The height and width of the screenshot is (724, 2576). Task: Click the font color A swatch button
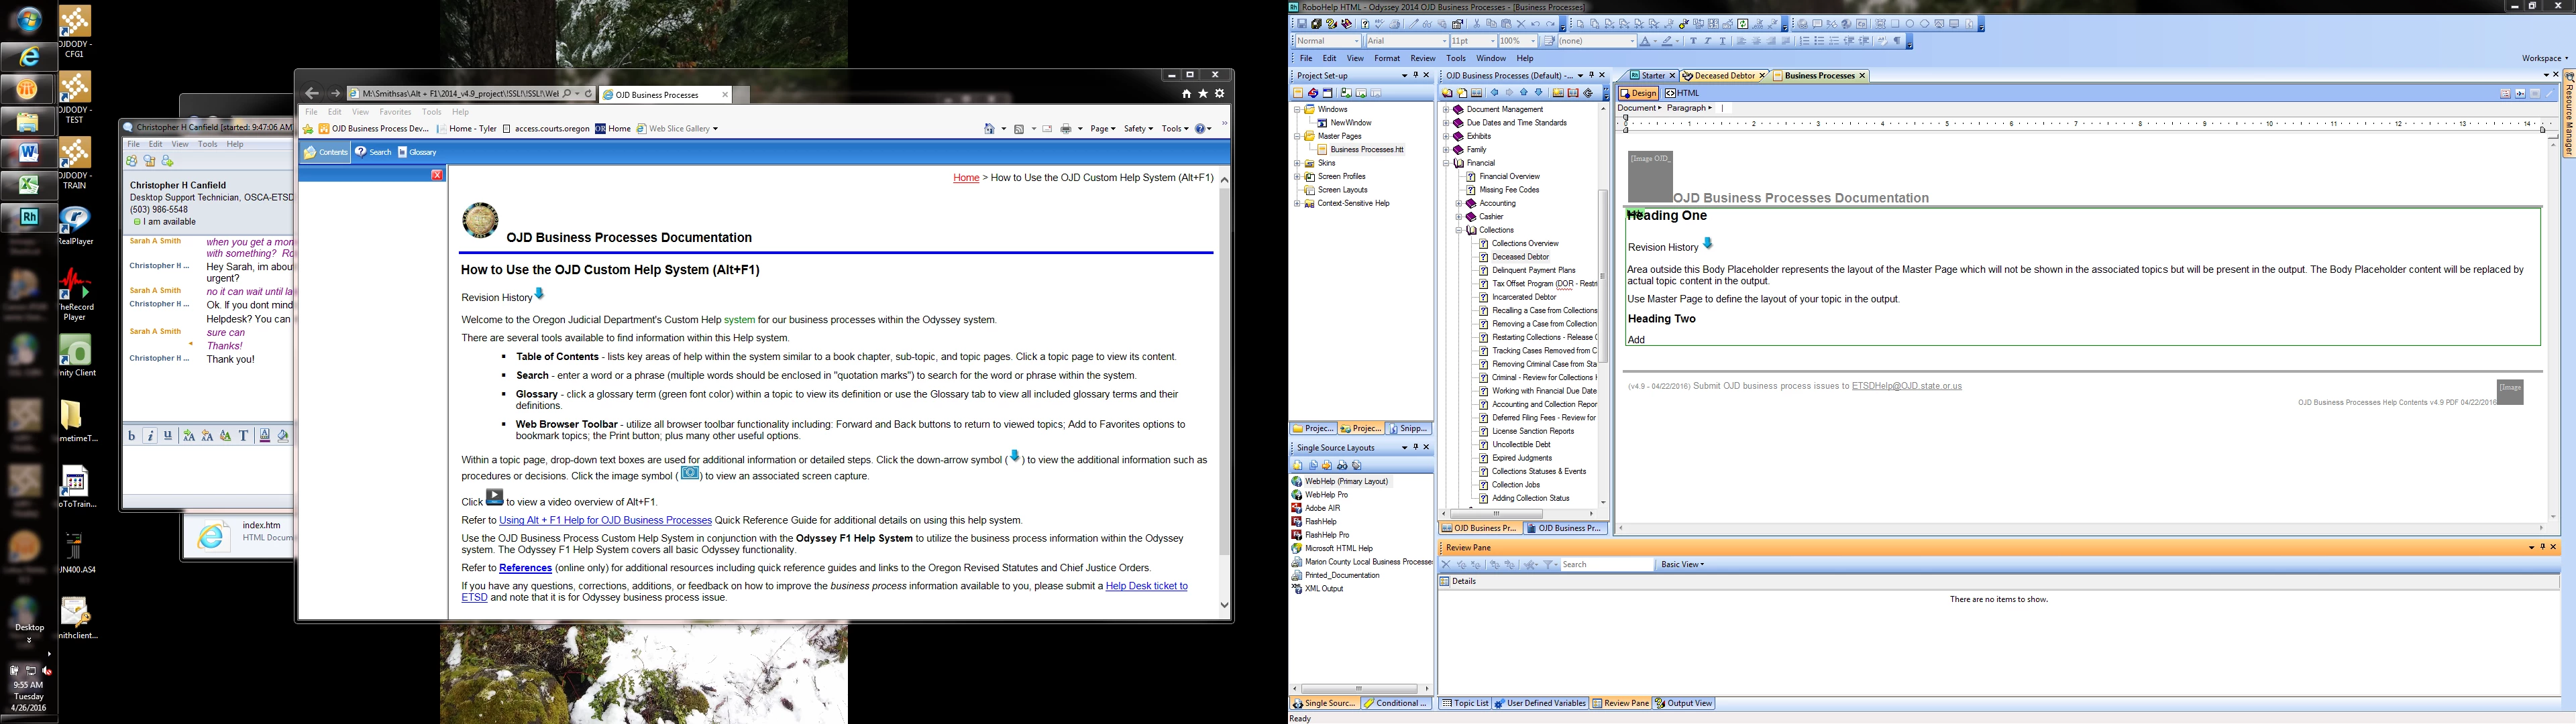pos(1645,41)
